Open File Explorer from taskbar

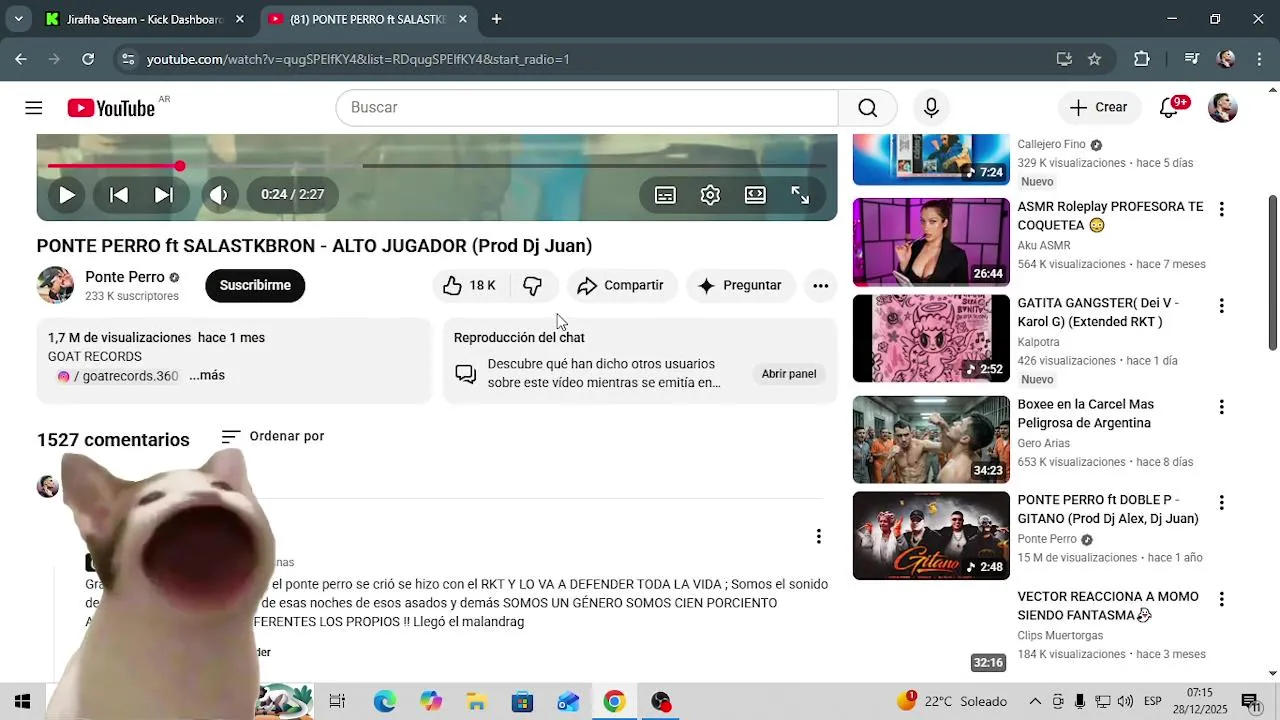476,702
